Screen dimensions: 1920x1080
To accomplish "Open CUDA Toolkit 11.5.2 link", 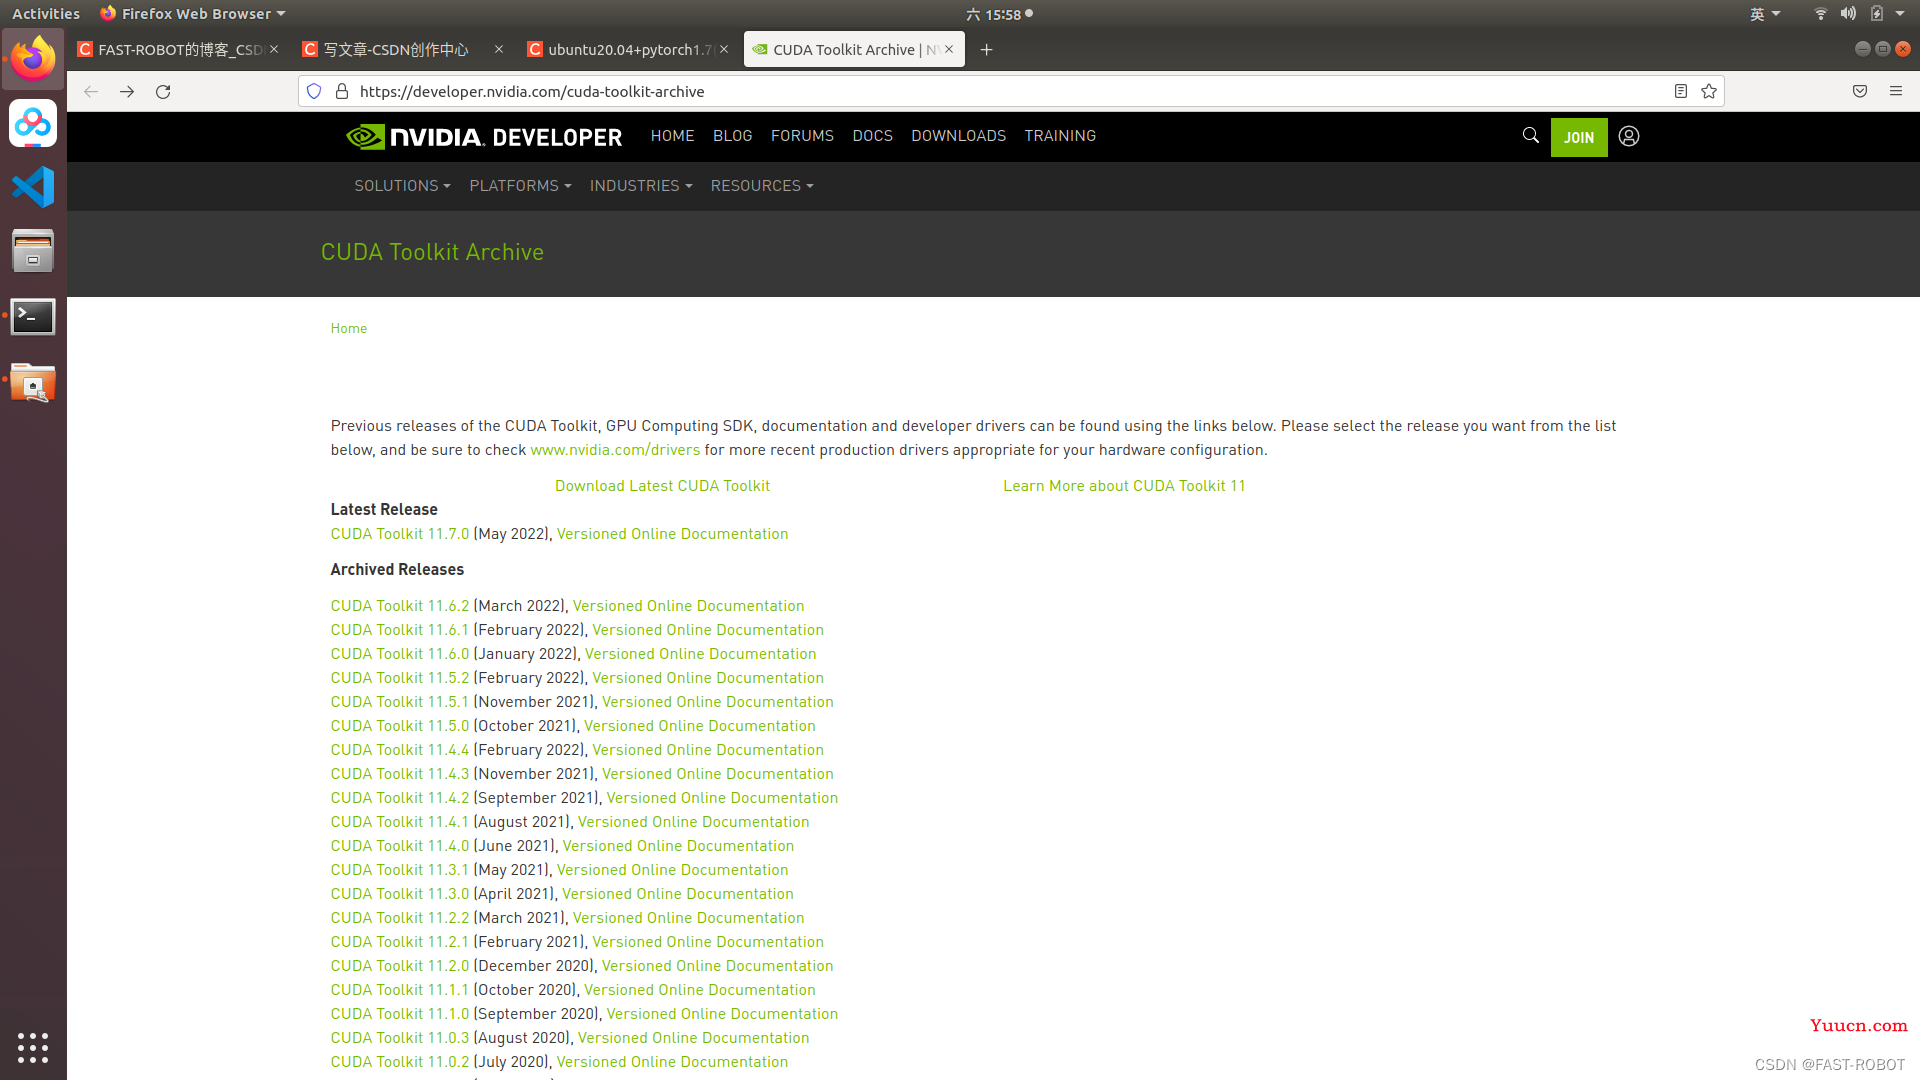I will pos(400,678).
